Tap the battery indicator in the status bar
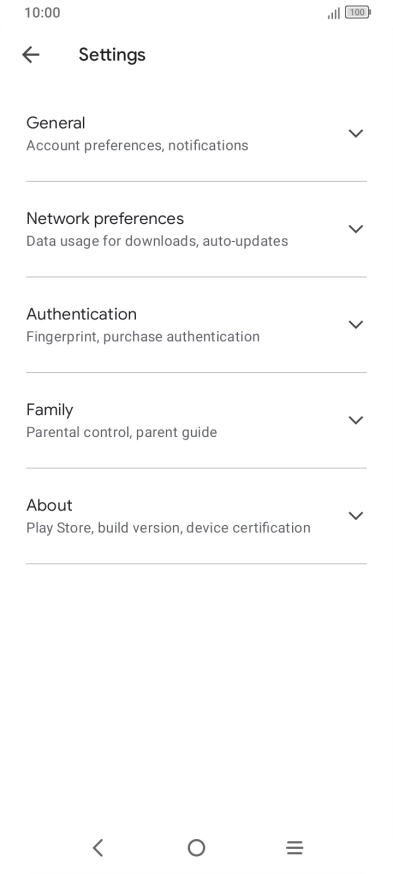This screenshot has height=874, width=393. tap(357, 12)
